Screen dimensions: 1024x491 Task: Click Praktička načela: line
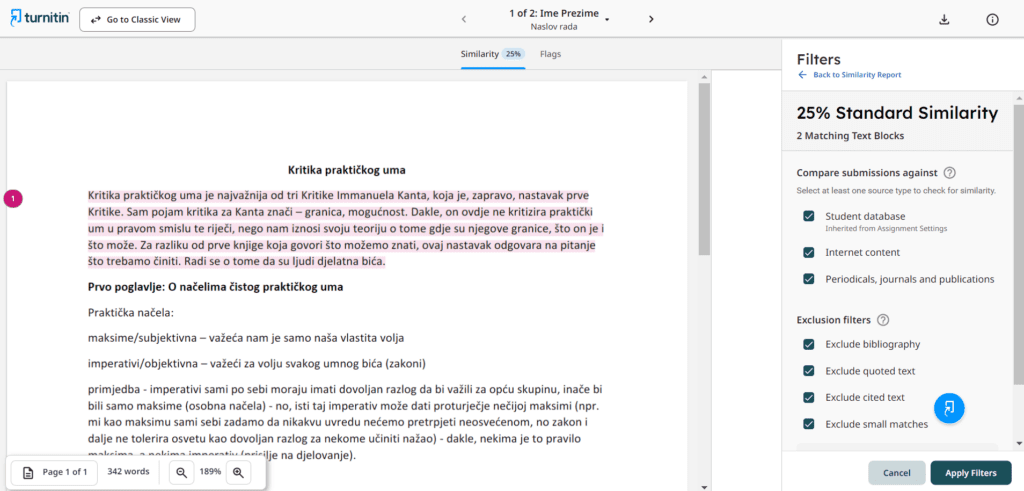pos(131,313)
